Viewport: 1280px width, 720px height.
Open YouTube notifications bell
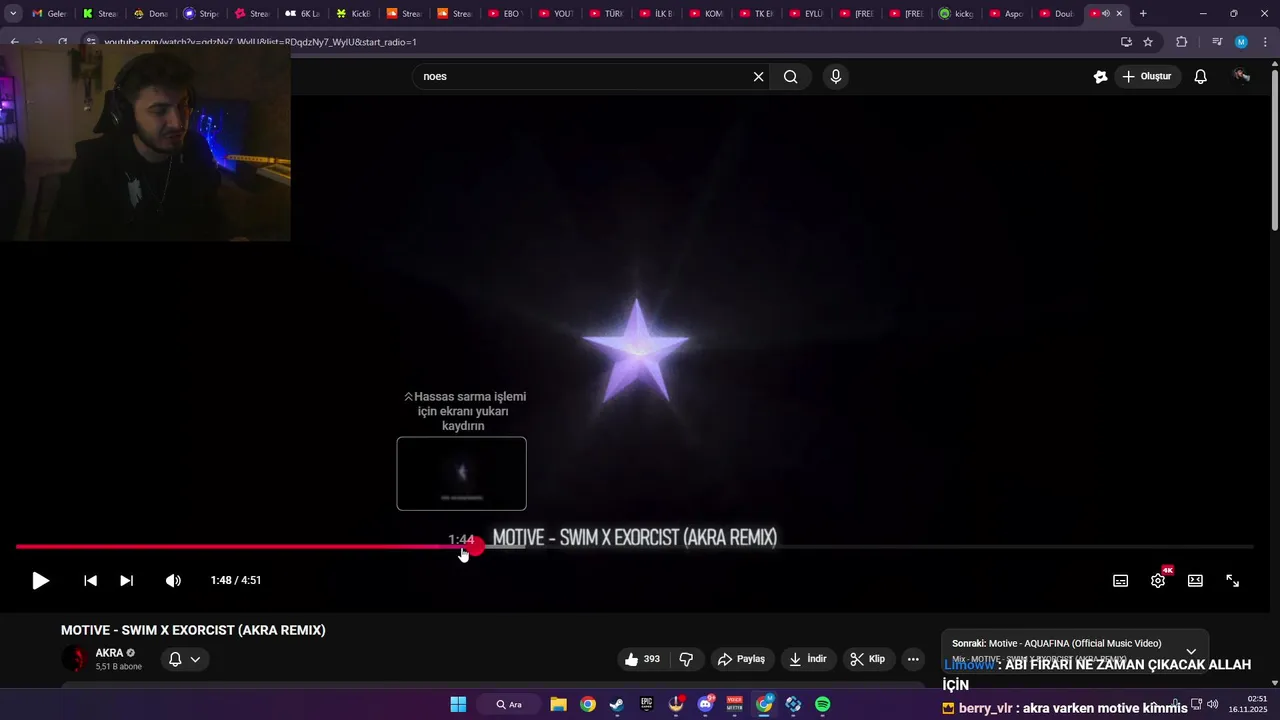[x=1201, y=77]
